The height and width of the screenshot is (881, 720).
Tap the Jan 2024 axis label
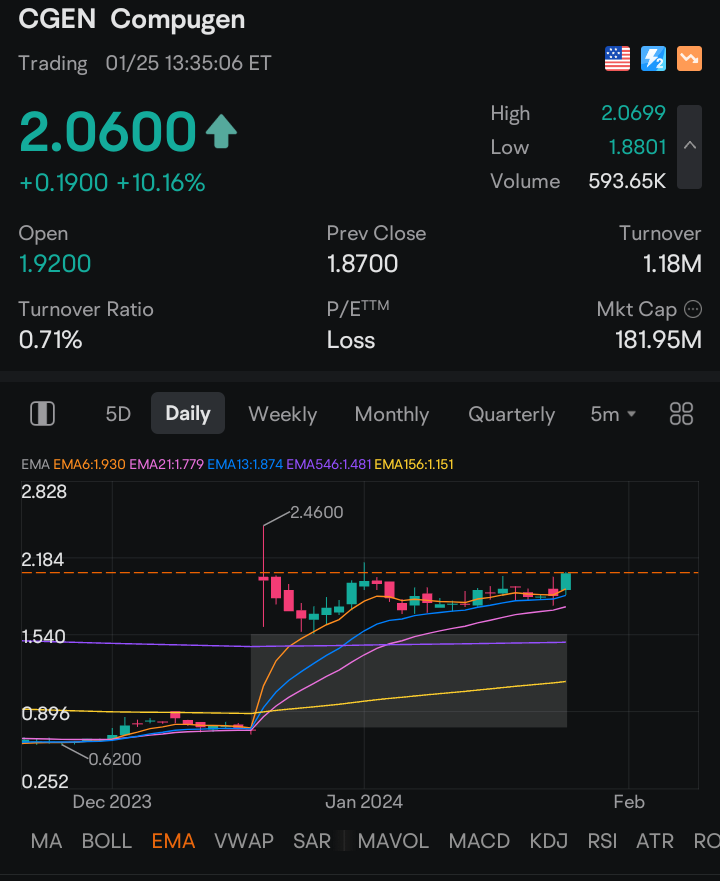[x=364, y=802]
